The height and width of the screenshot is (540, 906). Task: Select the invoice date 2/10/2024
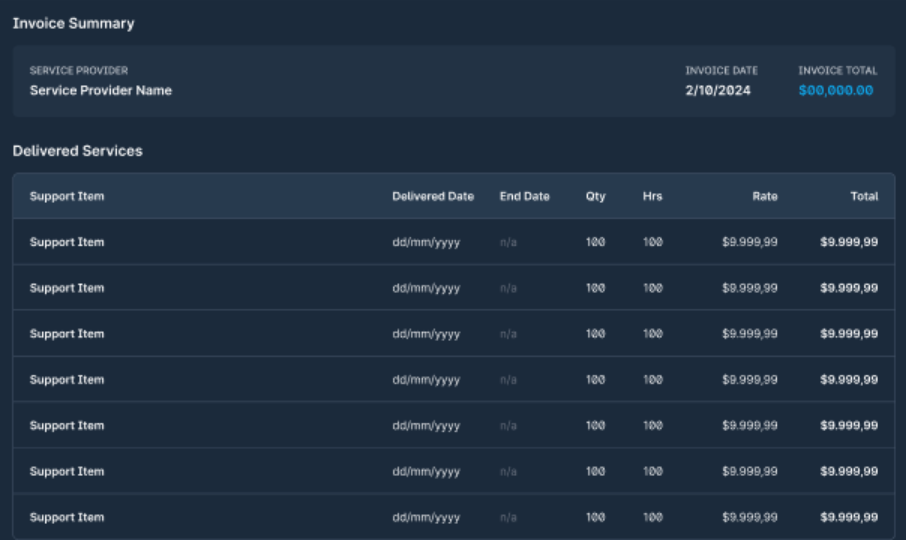(x=717, y=90)
